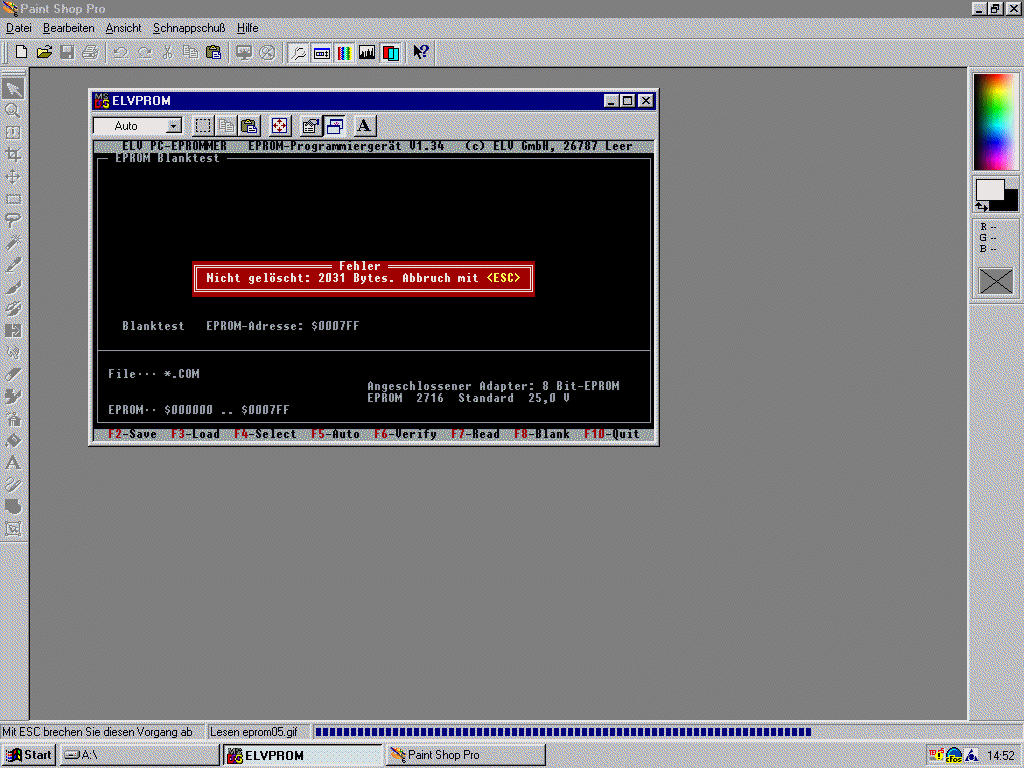Open the Datei menu
This screenshot has width=1024, height=768.
pos(18,28)
